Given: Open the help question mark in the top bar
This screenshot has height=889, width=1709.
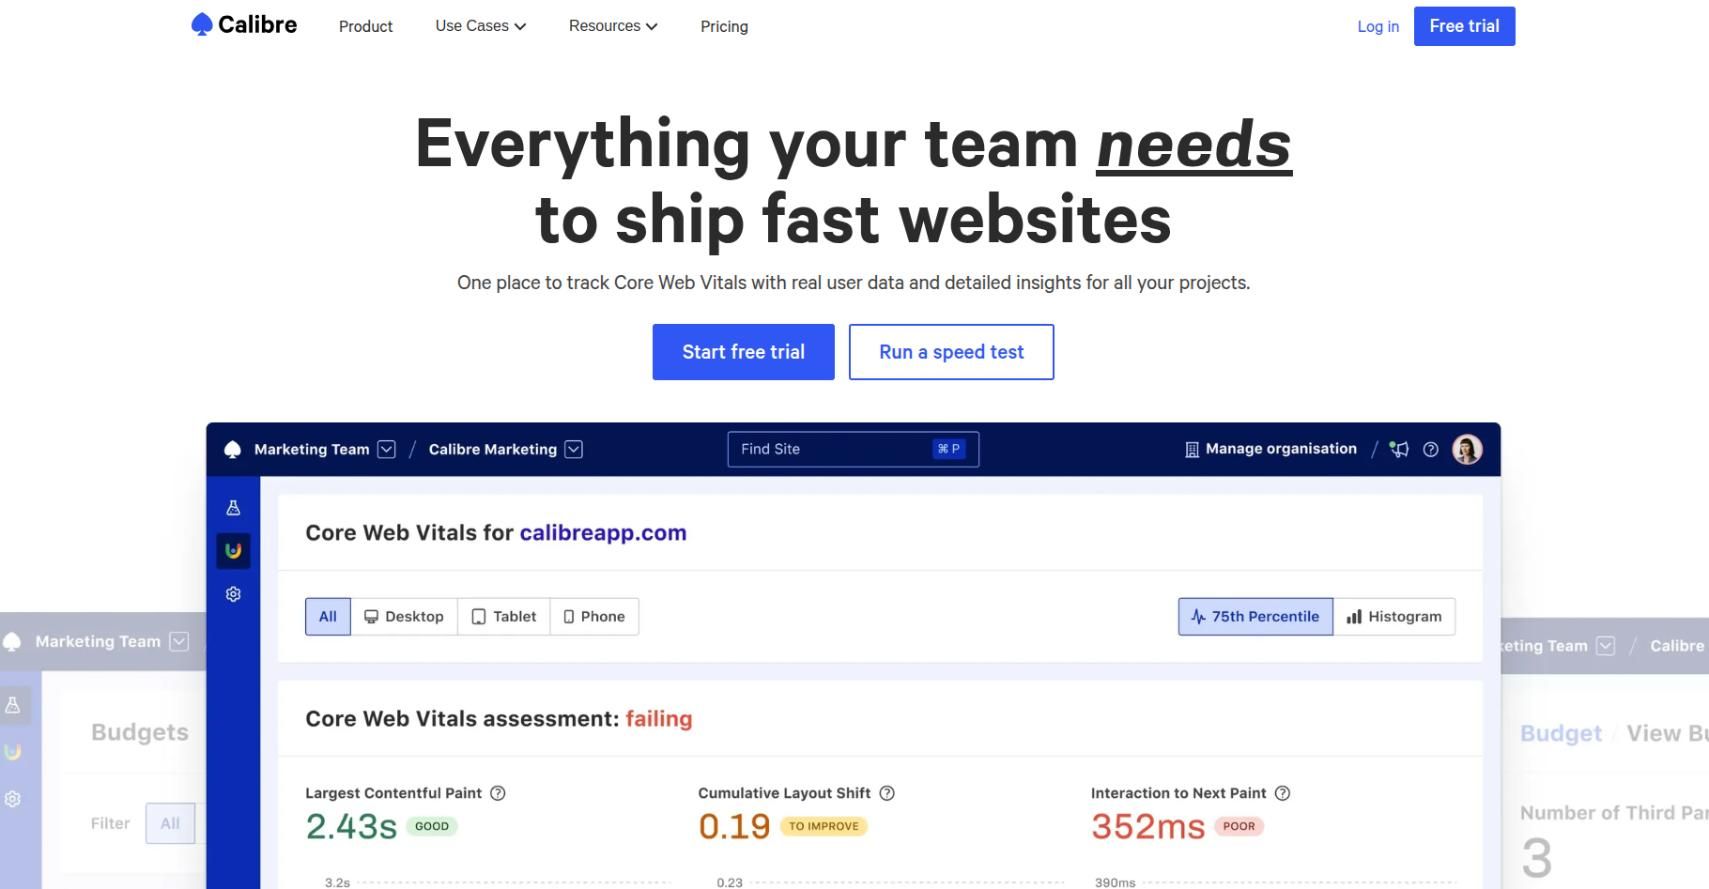Looking at the screenshot, I should [x=1431, y=449].
